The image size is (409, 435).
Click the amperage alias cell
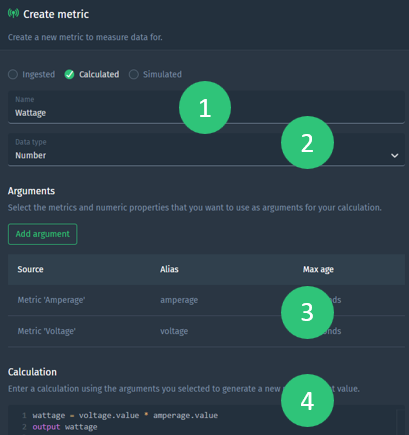pyautogui.click(x=179, y=300)
